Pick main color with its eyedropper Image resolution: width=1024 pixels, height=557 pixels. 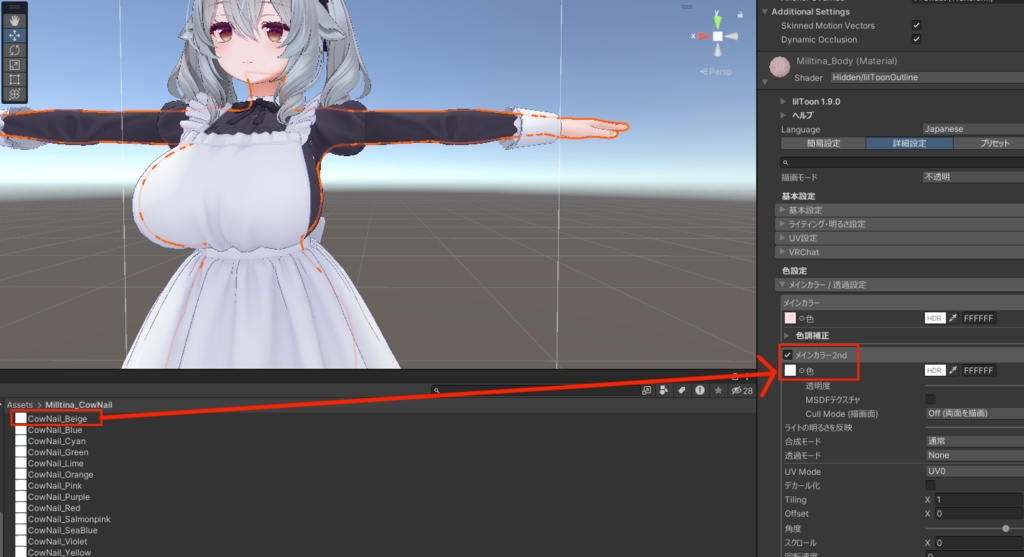click(953, 318)
